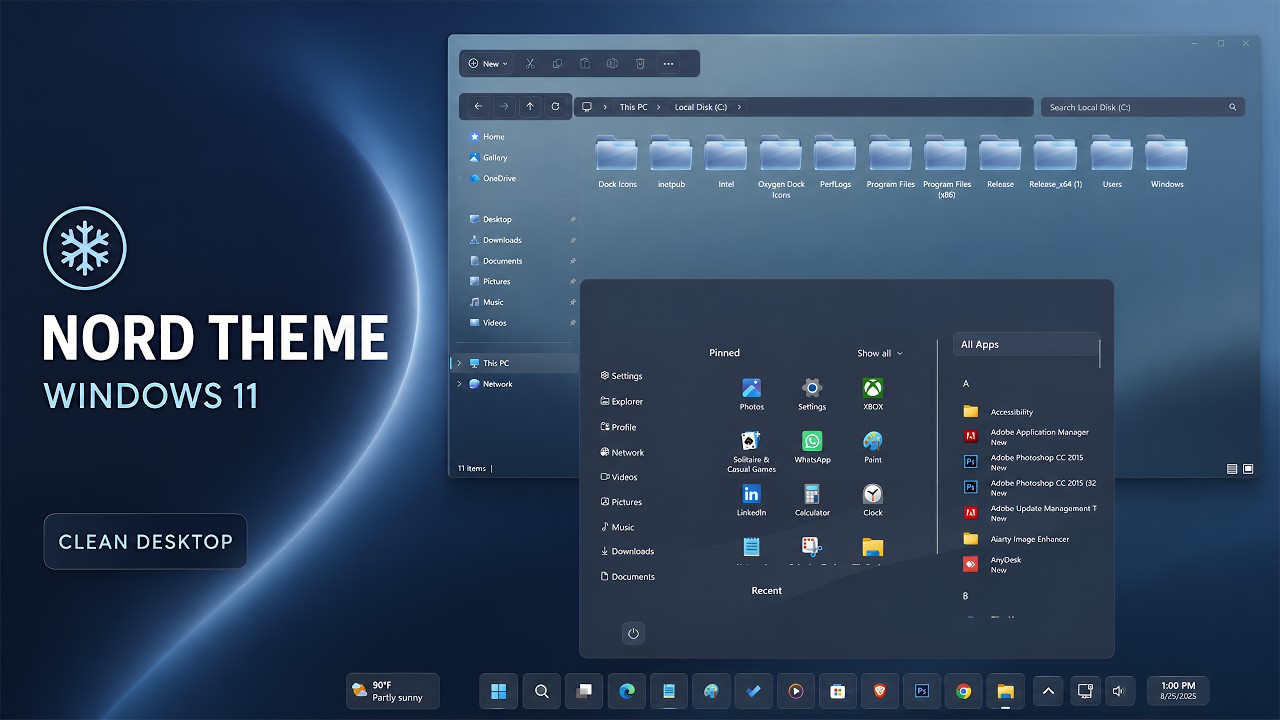This screenshot has height=720, width=1280.
Task: Select the Program Files (x86) folder
Action: pos(946,167)
